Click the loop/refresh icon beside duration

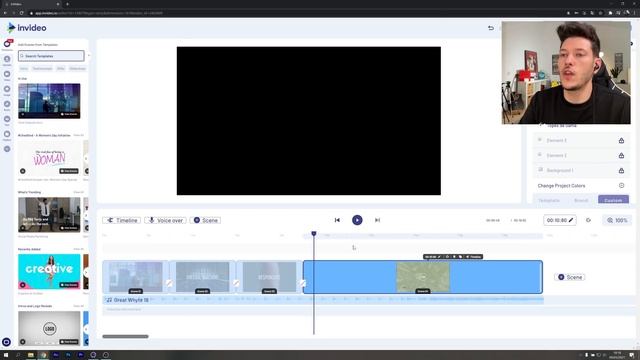[589, 220]
